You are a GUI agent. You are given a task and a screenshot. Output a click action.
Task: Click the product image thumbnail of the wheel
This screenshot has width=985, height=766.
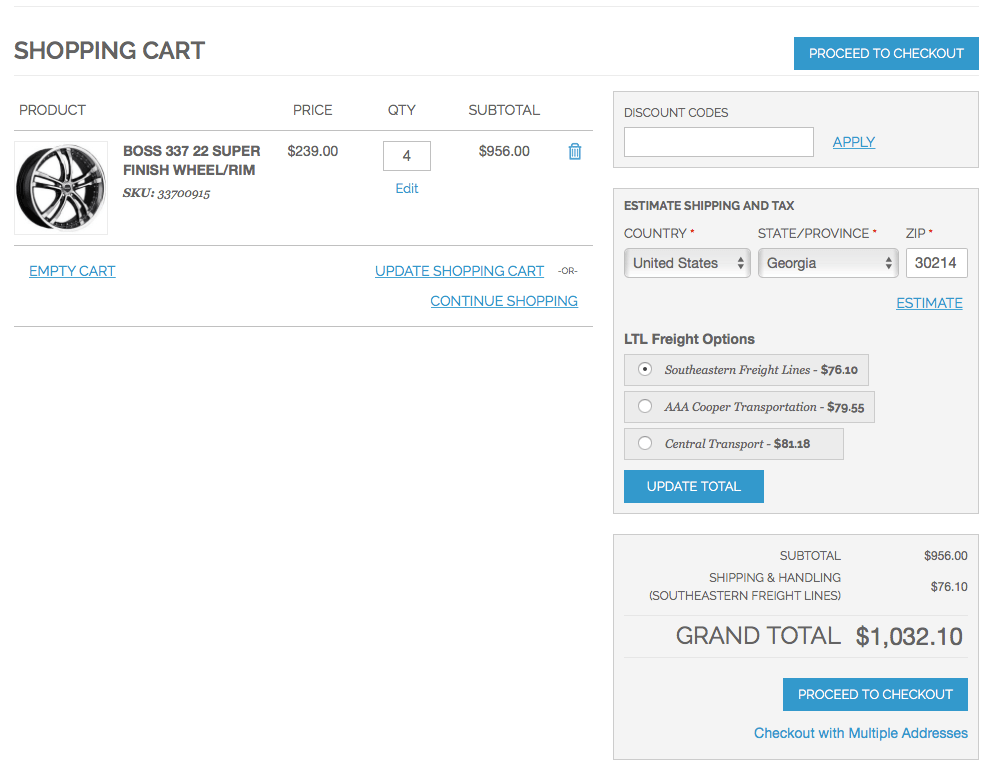(60, 187)
